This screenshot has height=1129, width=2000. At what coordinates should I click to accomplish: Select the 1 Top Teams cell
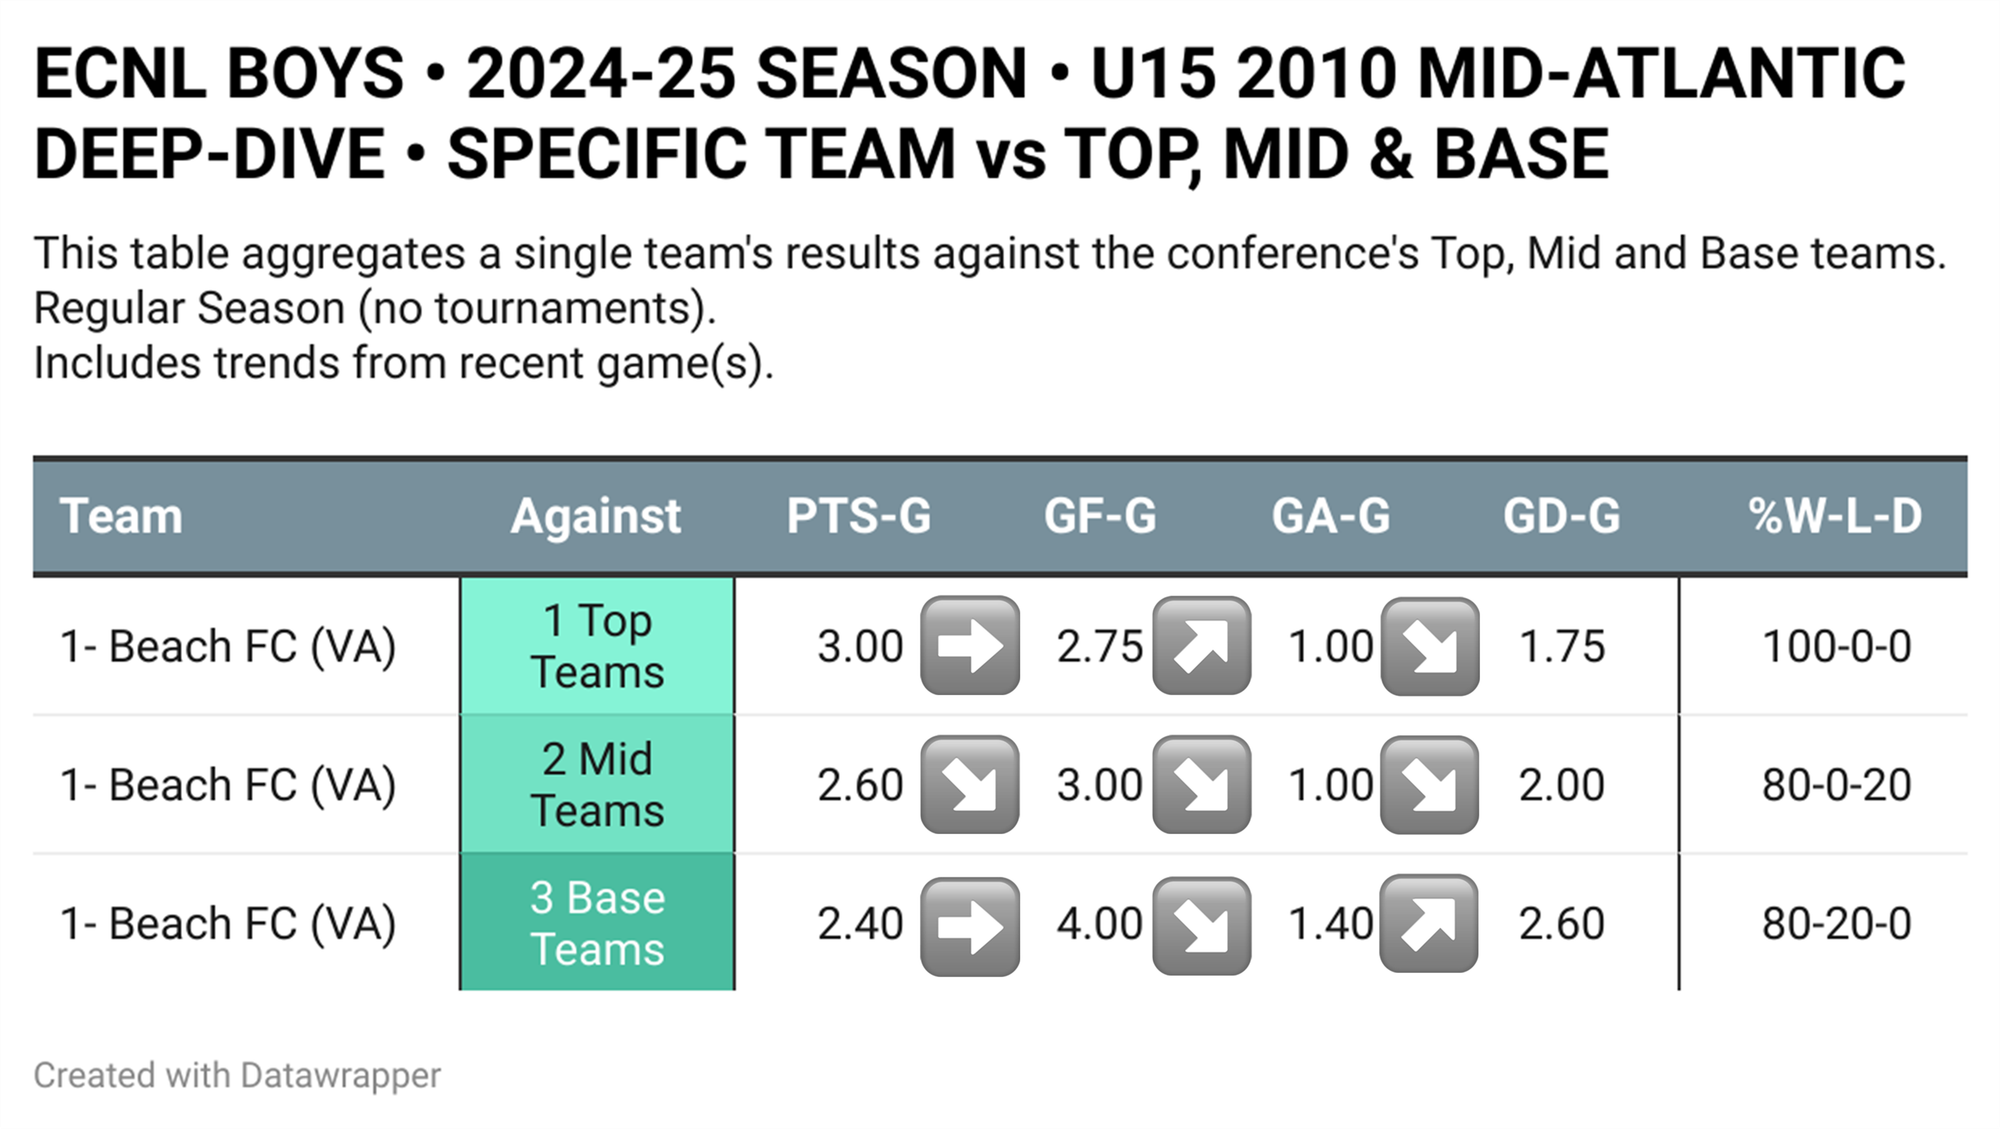coord(597,646)
